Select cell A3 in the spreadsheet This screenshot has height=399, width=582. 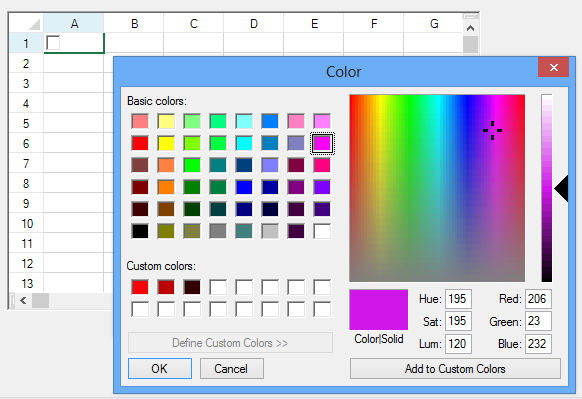point(73,83)
